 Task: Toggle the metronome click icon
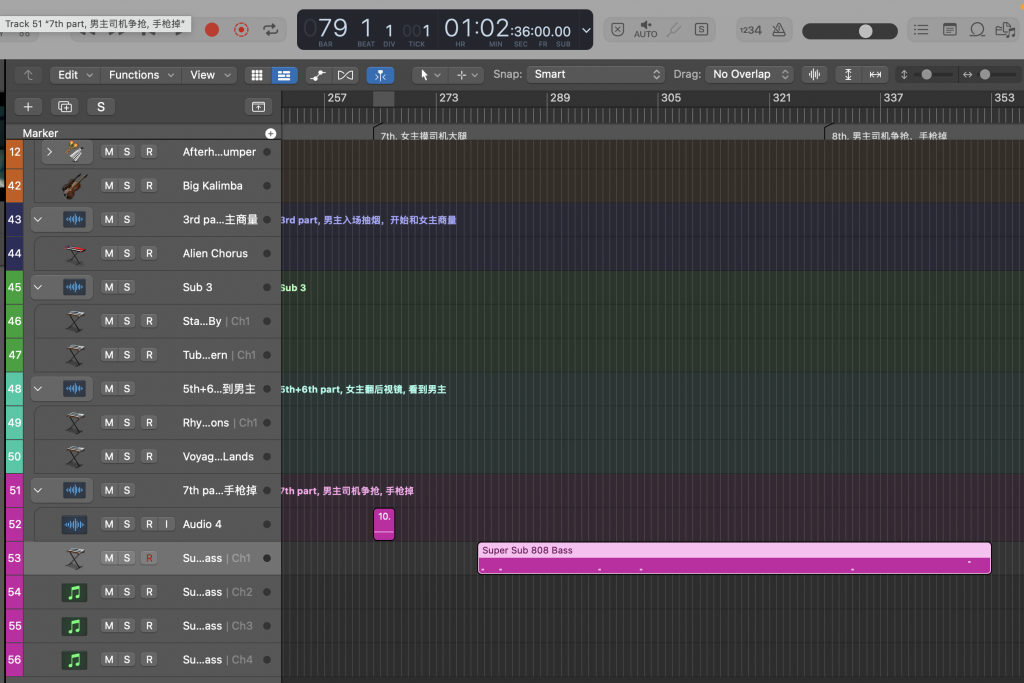778,29
